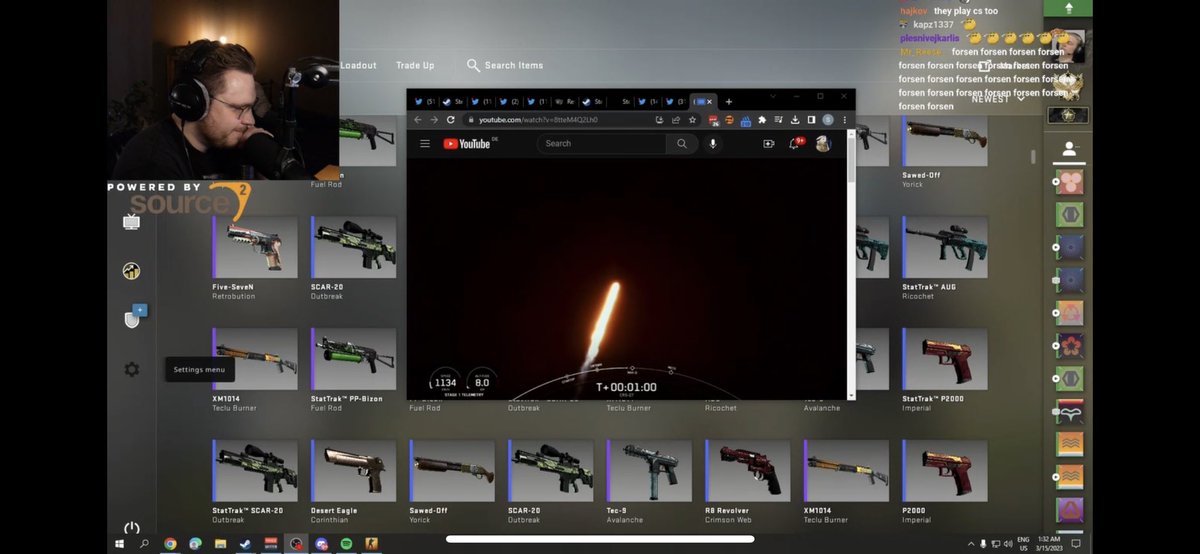Click the YouTube video player area

click(627, 278)
